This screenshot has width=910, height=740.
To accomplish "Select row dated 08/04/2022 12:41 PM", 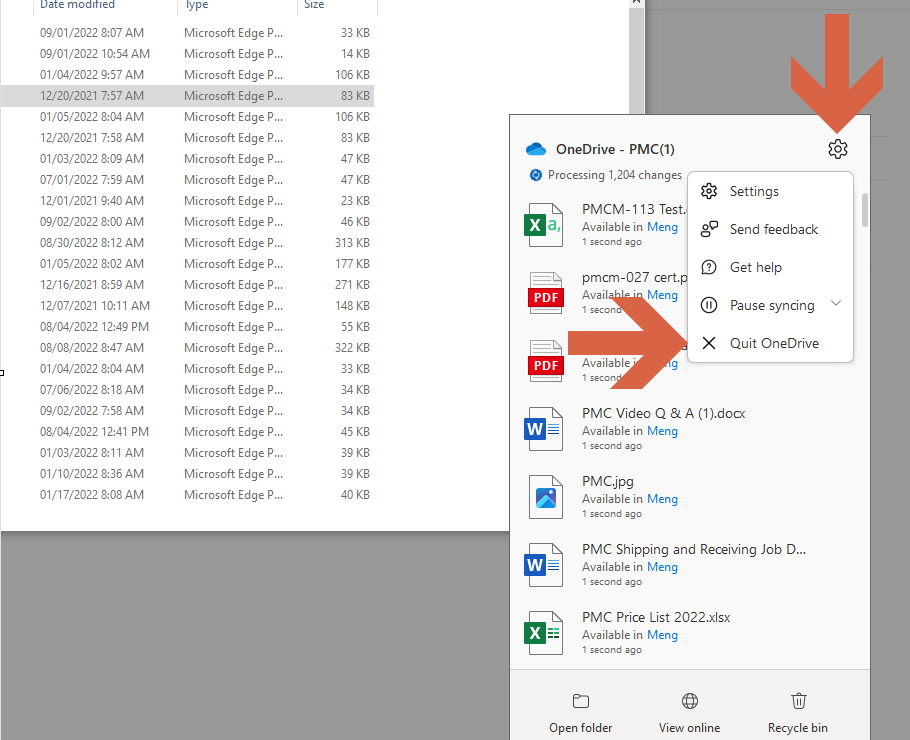I will point(187,432).
